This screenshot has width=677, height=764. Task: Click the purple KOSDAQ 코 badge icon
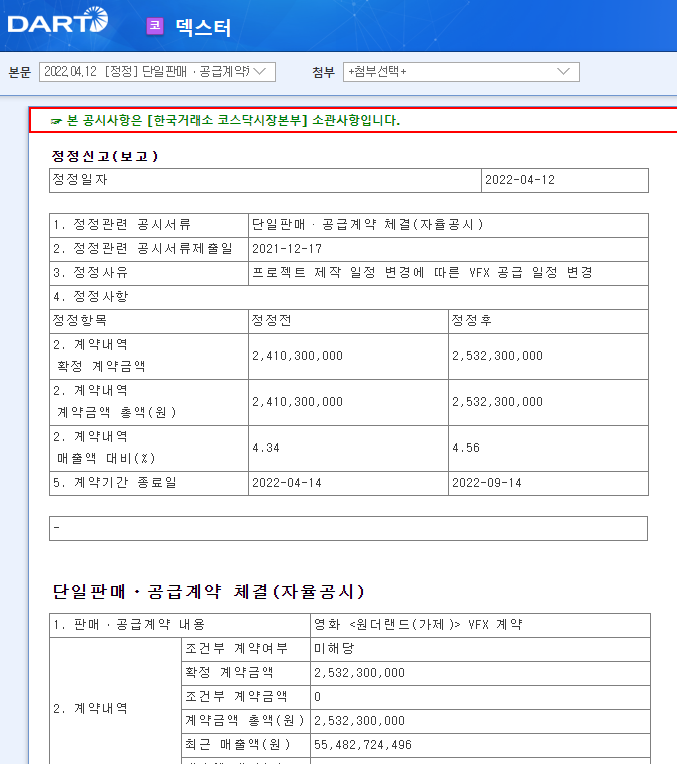(155, 26)
